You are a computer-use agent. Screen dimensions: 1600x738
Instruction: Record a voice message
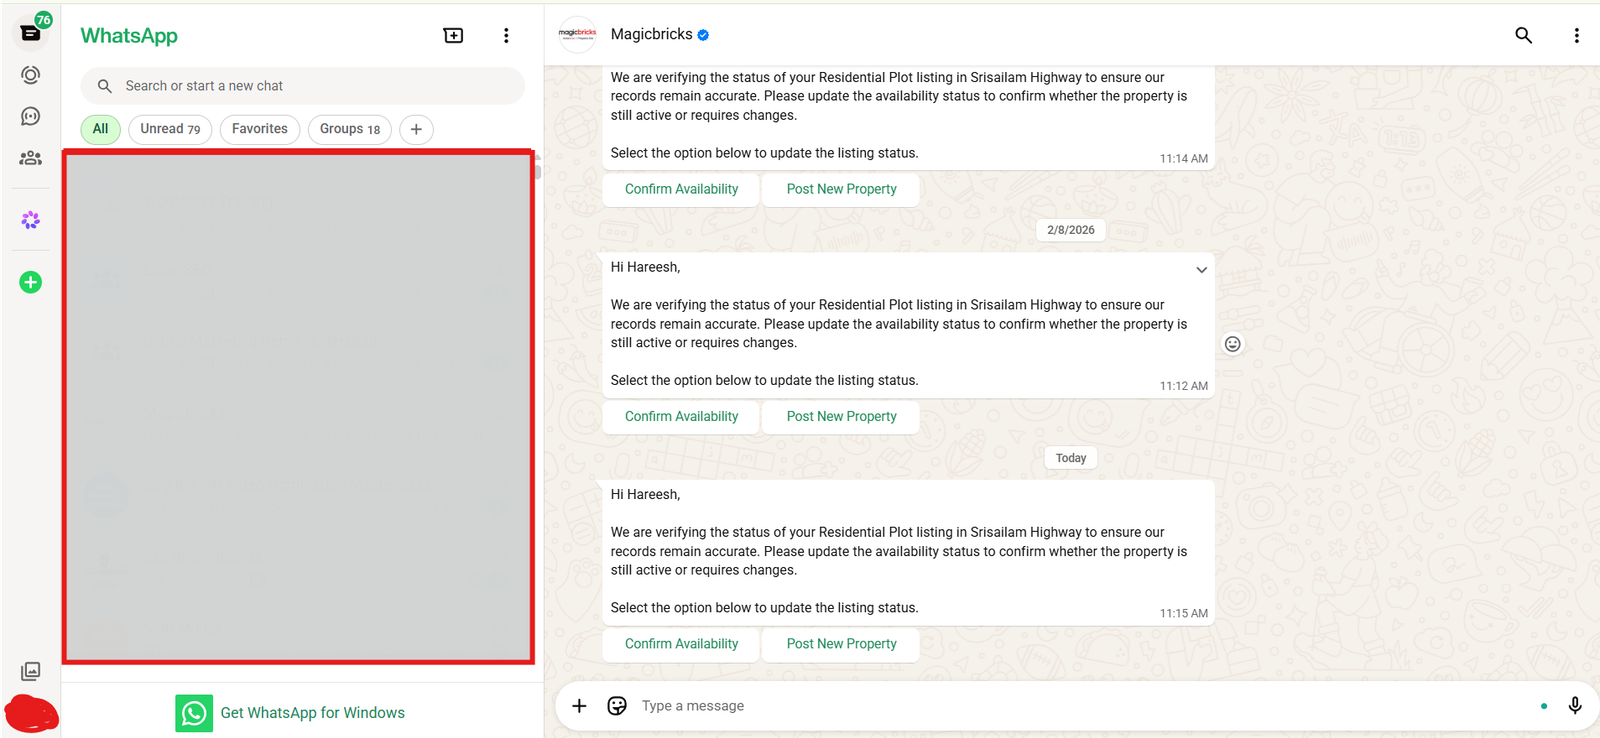point(1575,706)
